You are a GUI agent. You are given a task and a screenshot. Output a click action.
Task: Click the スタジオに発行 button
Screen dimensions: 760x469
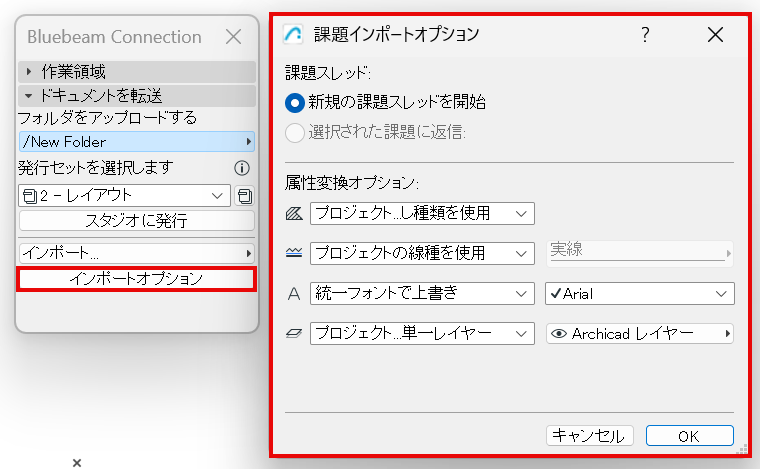click(137, 221)
